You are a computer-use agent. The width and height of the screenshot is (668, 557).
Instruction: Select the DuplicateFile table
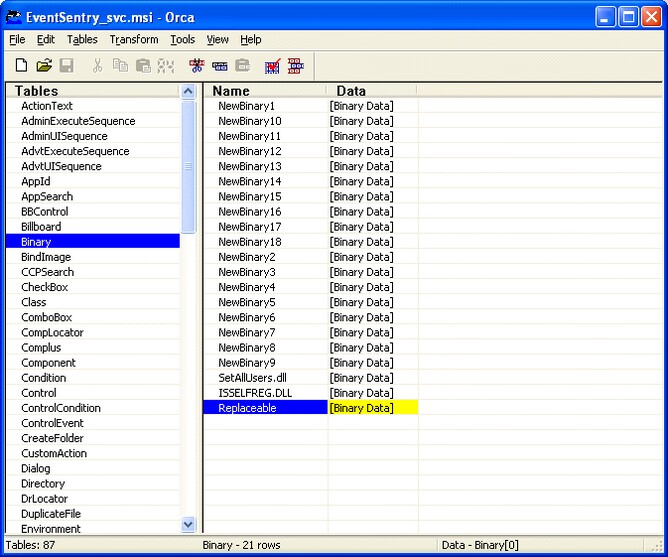[93, 514]
